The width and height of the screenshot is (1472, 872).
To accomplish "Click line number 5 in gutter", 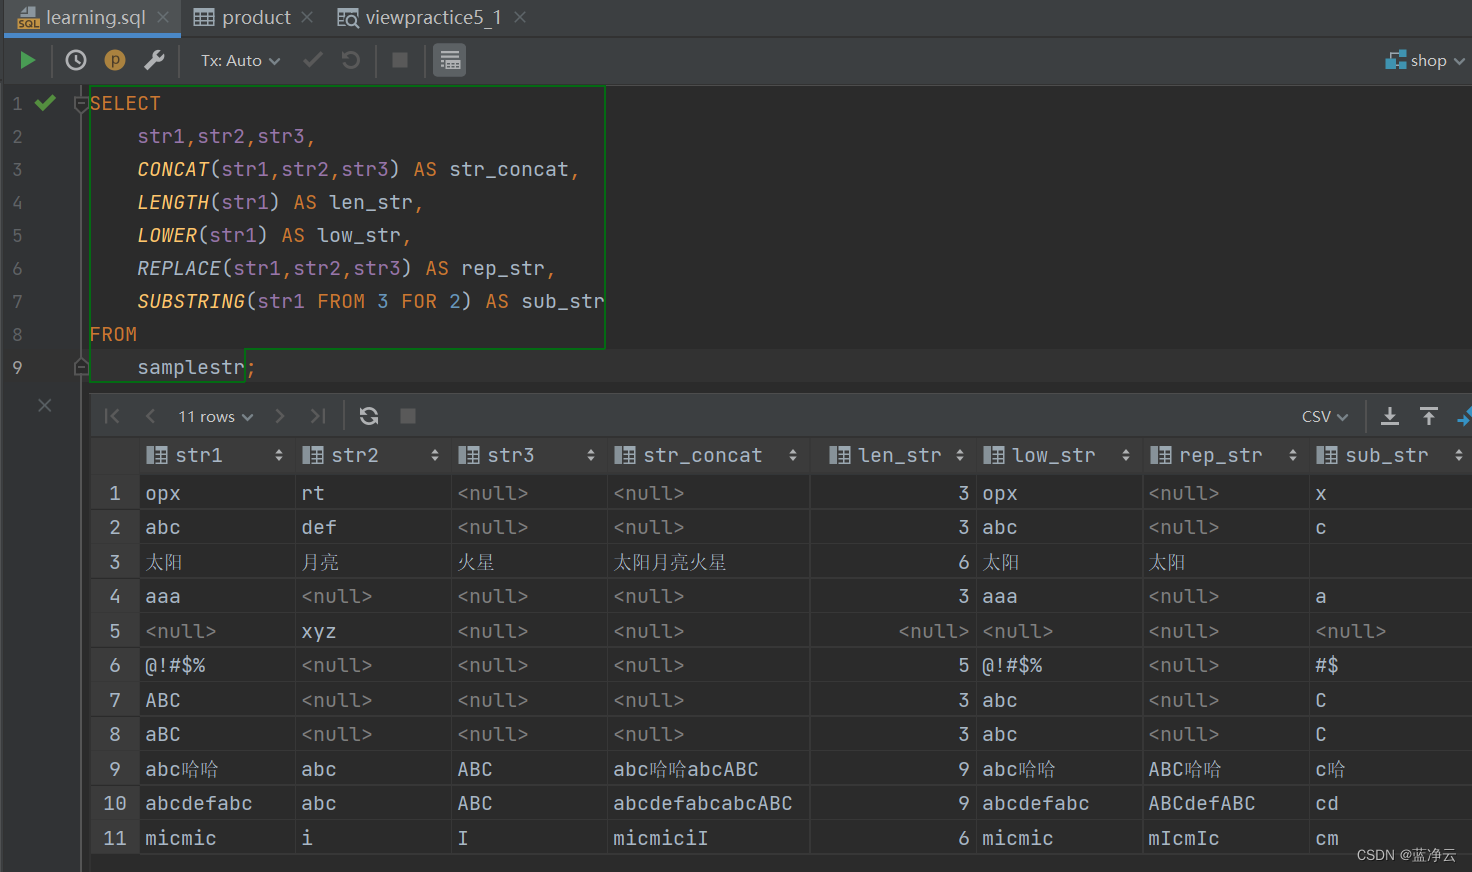I will (17, 235).
